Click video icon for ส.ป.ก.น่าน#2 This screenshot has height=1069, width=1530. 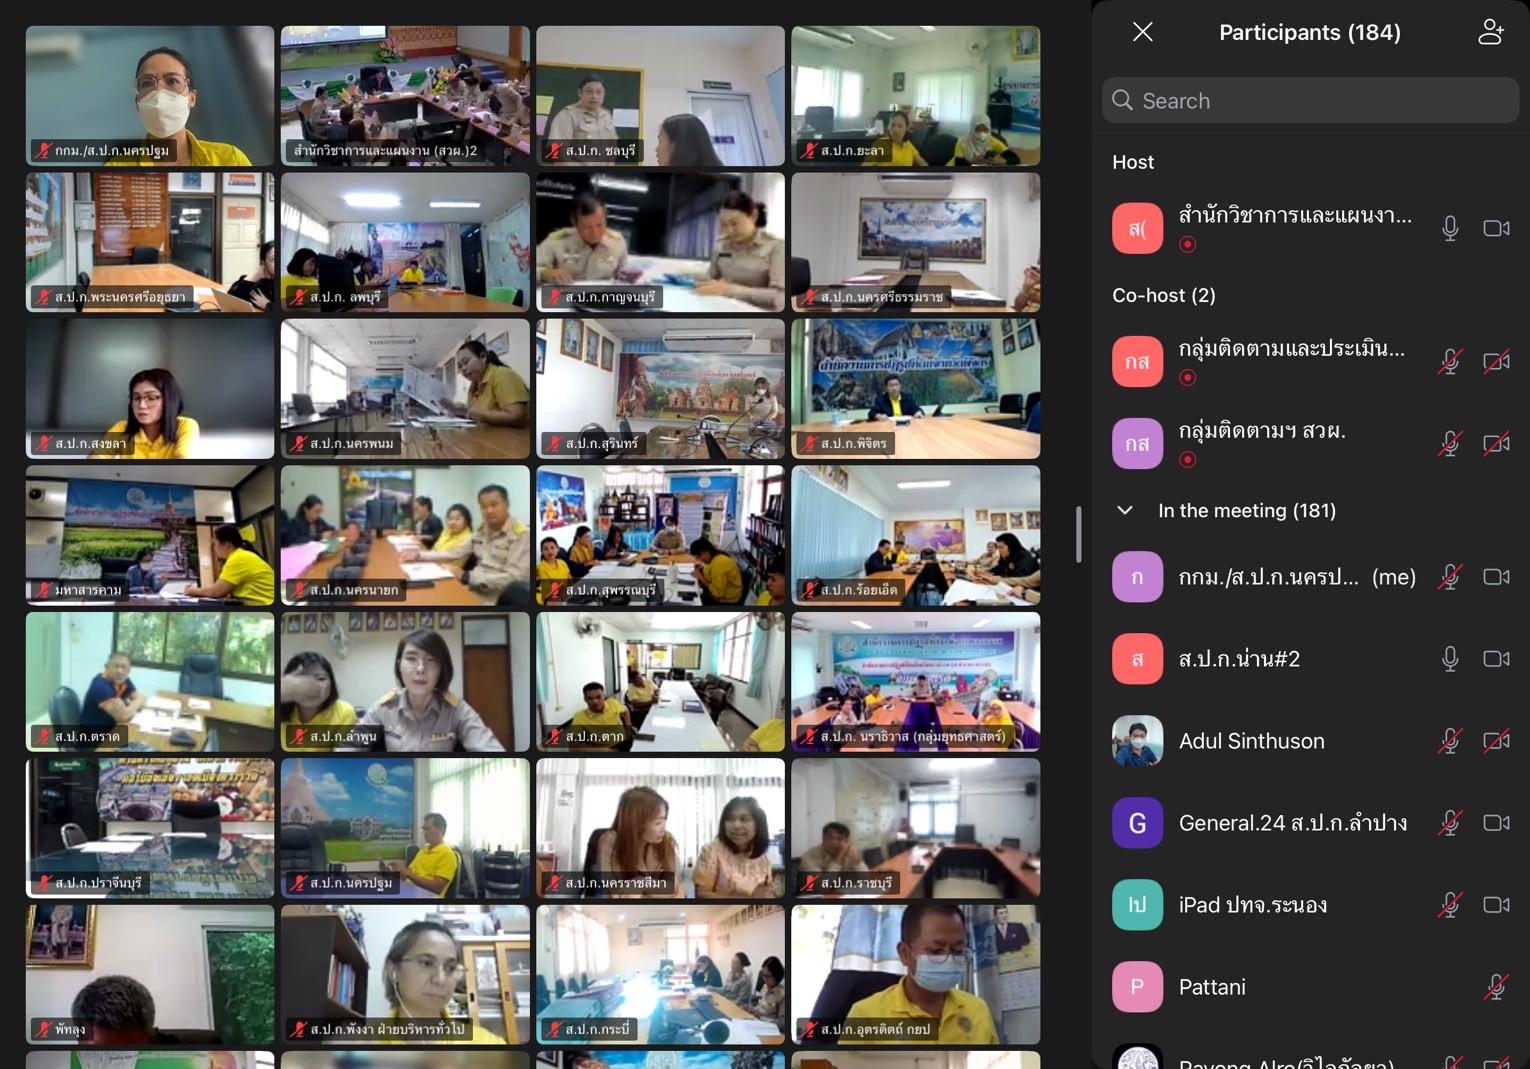coord(1496,659)
